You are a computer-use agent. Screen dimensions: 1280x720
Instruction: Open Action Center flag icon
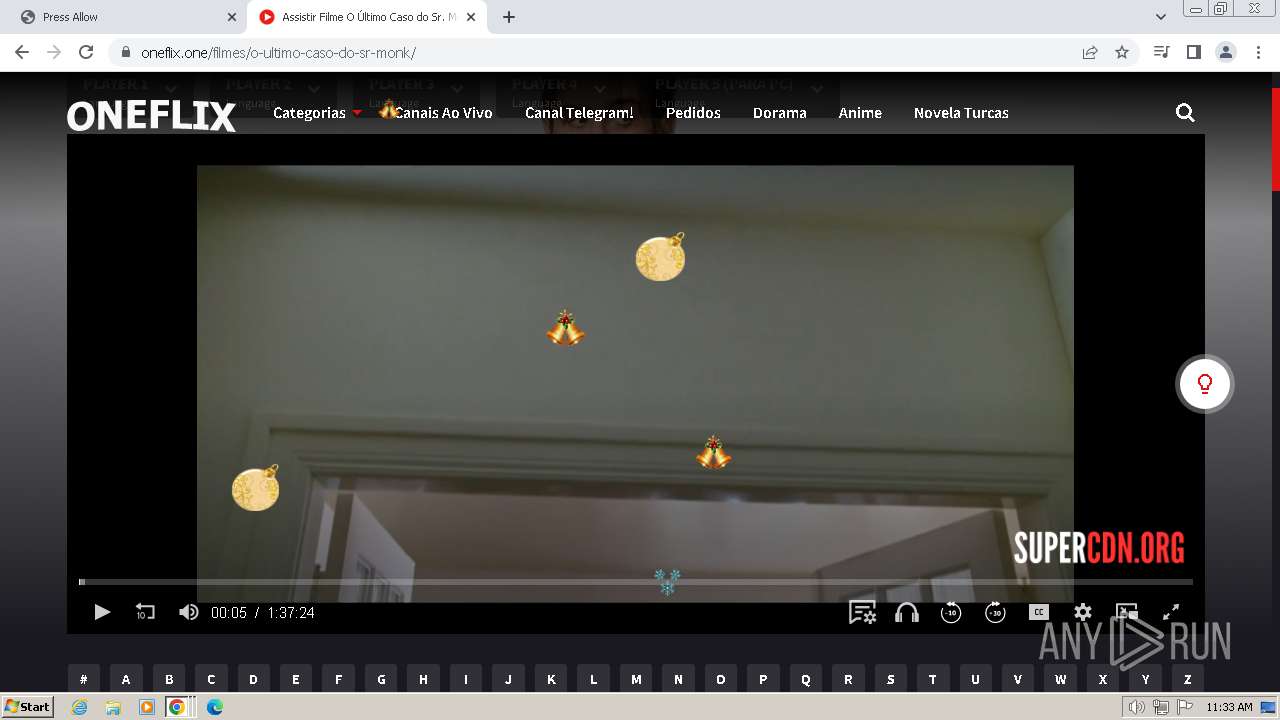[1184, 707]
